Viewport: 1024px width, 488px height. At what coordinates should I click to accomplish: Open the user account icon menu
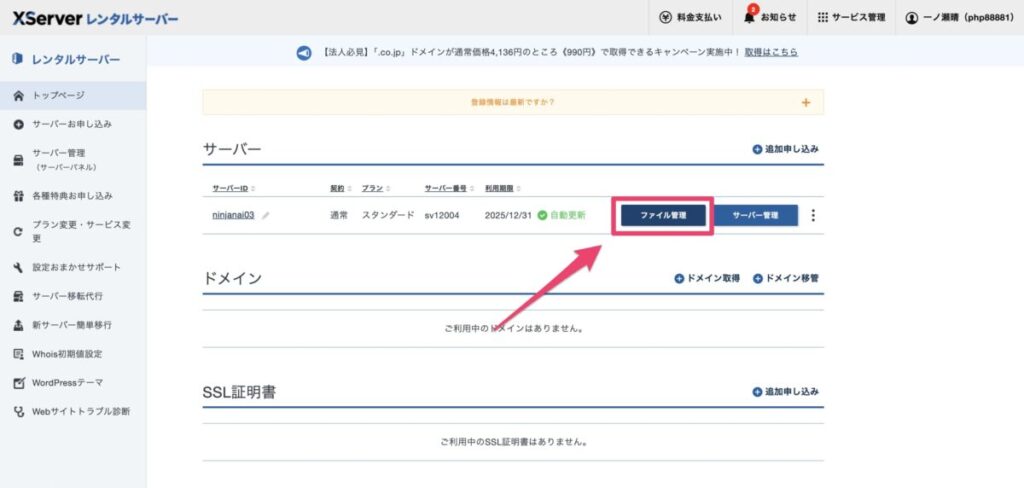912,18
